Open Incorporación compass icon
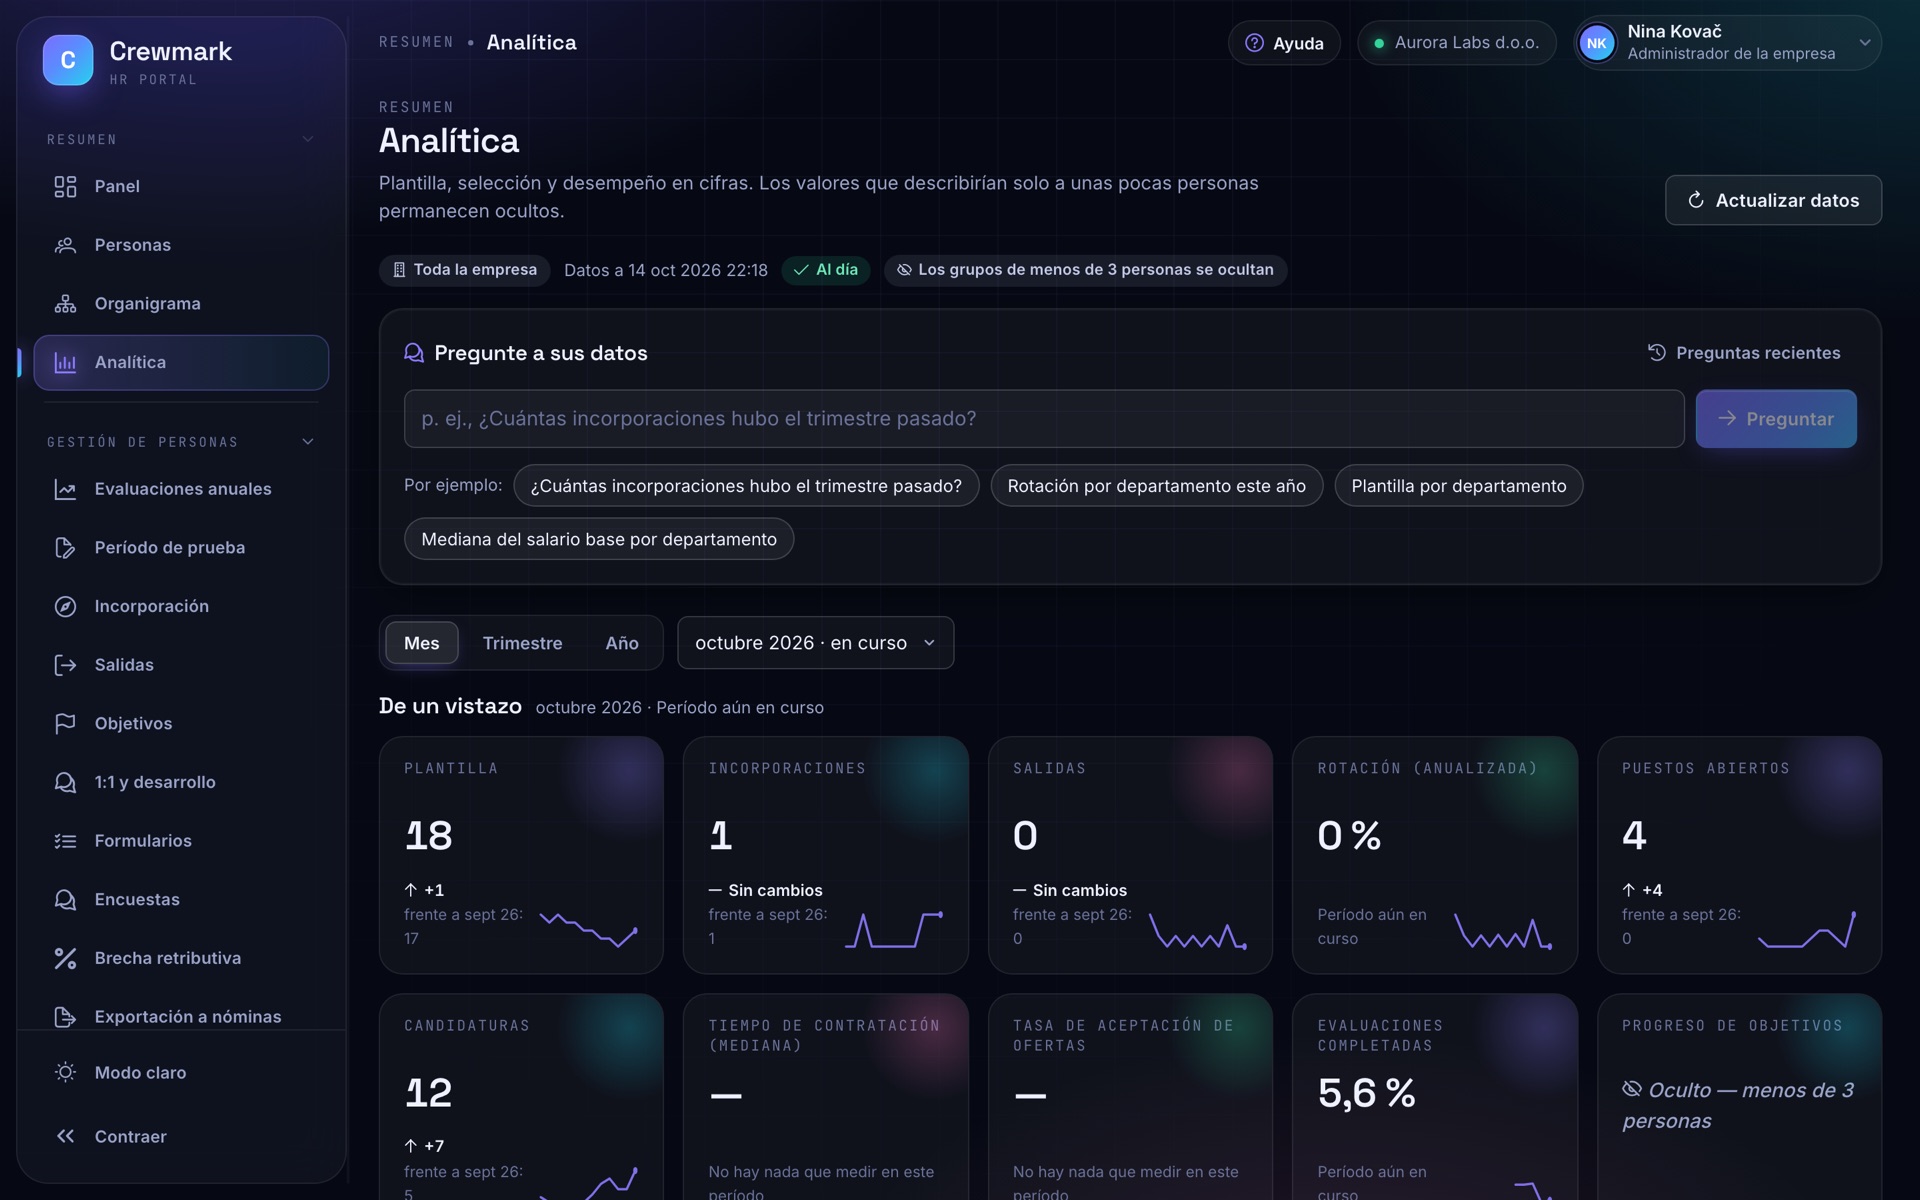The image size is (1920, 1200). [65, 606]
